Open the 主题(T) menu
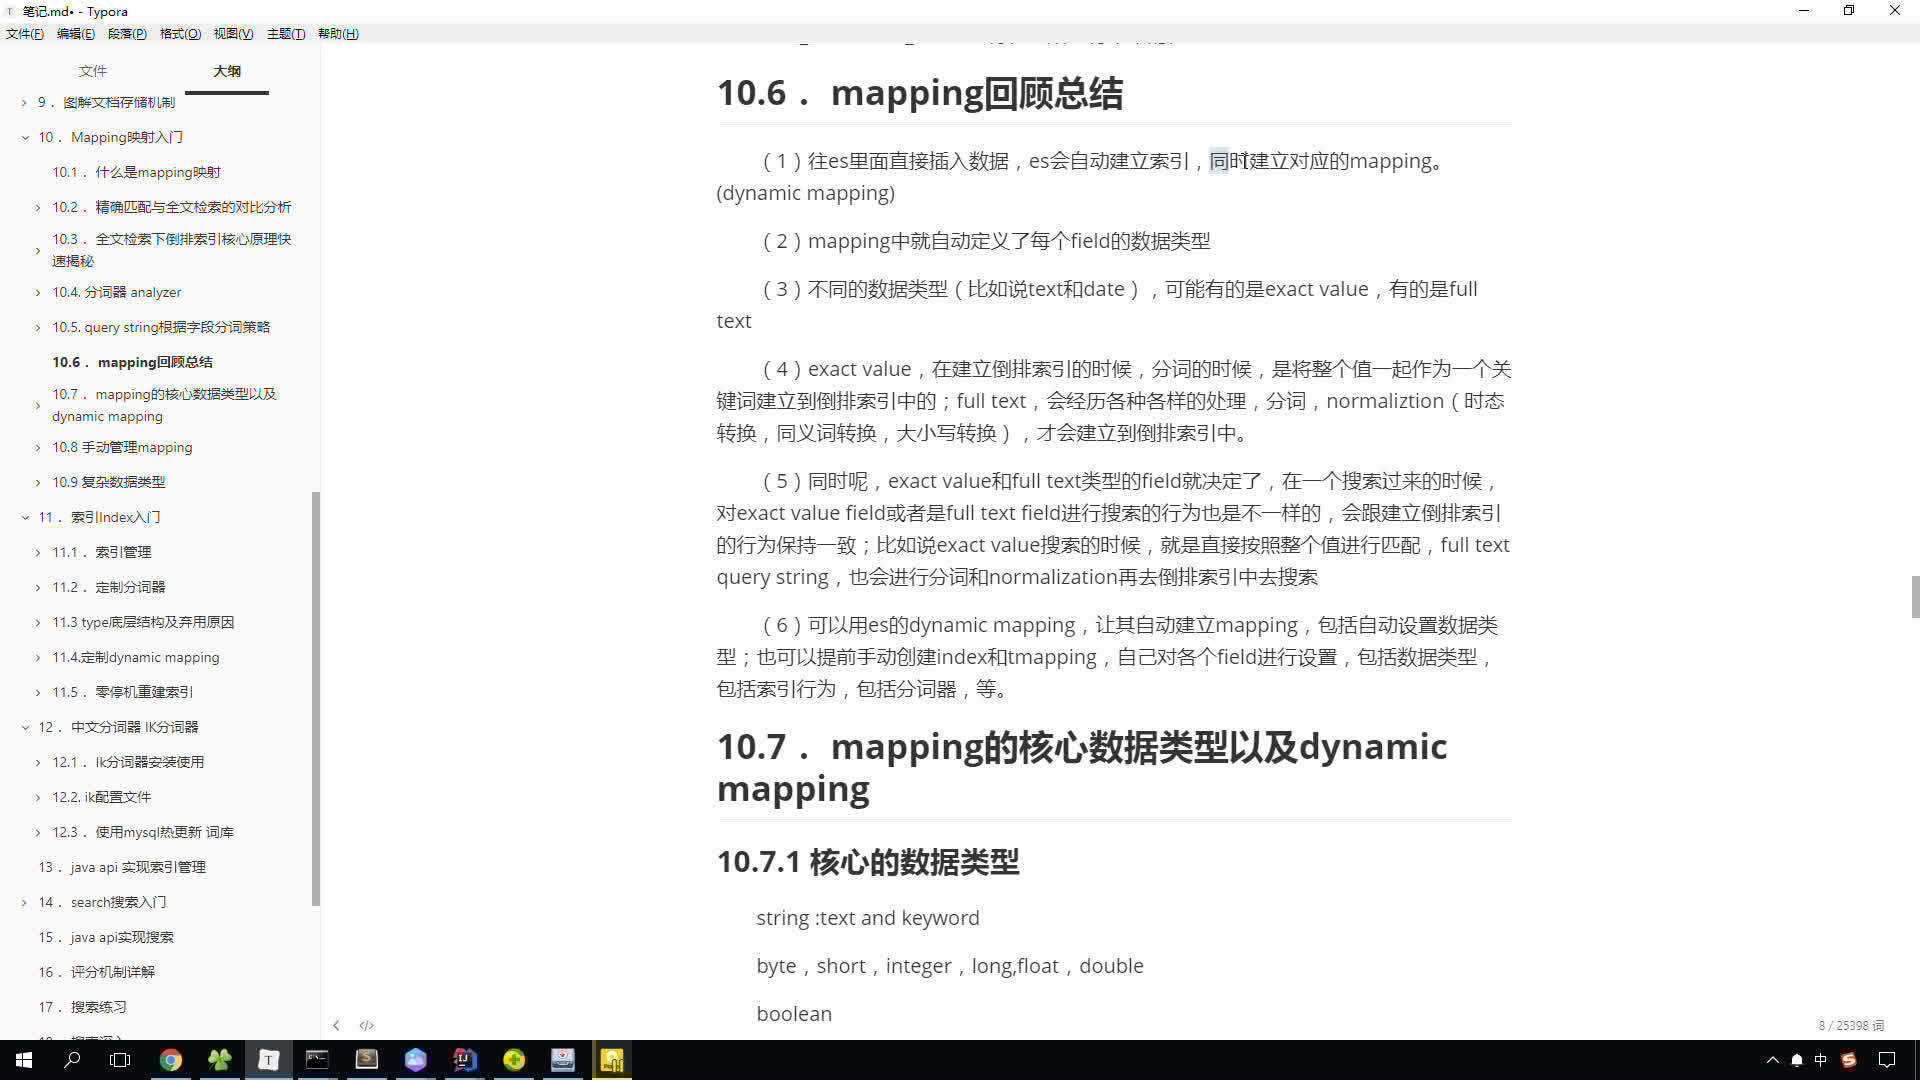This screenshot has height=1080, width=1920. point(285,33)
